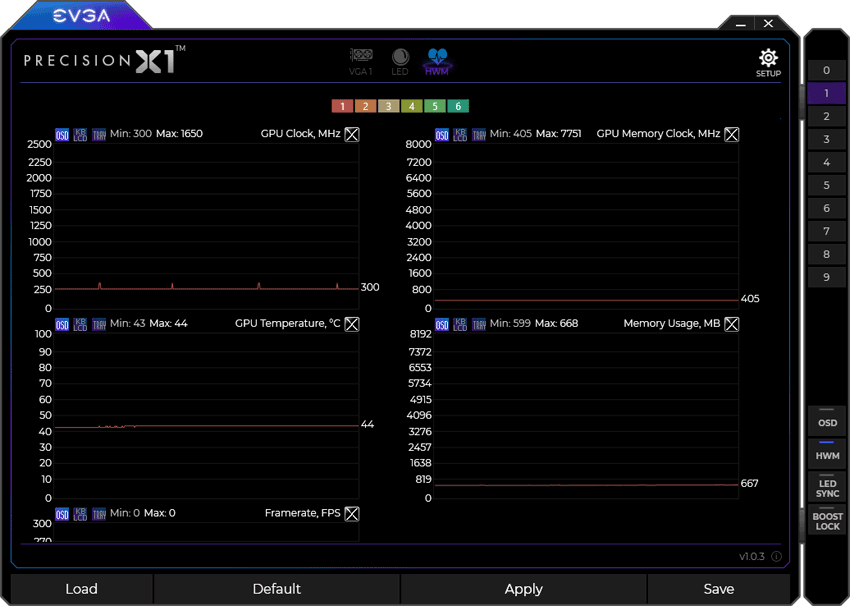Toggle KB LCD for Framerate graph
The image size is (850, 606).
coord(80,514)
